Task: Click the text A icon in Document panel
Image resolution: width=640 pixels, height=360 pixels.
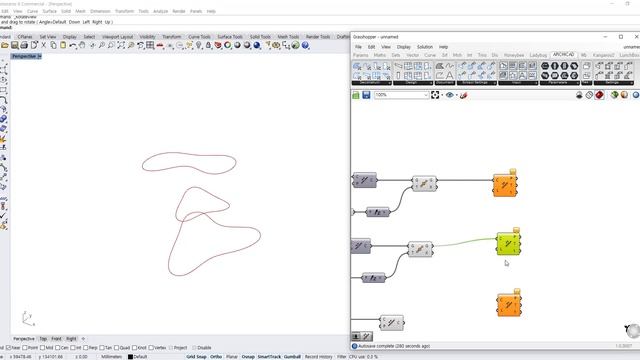Action: pyautogui.click(x=449, y=76)
